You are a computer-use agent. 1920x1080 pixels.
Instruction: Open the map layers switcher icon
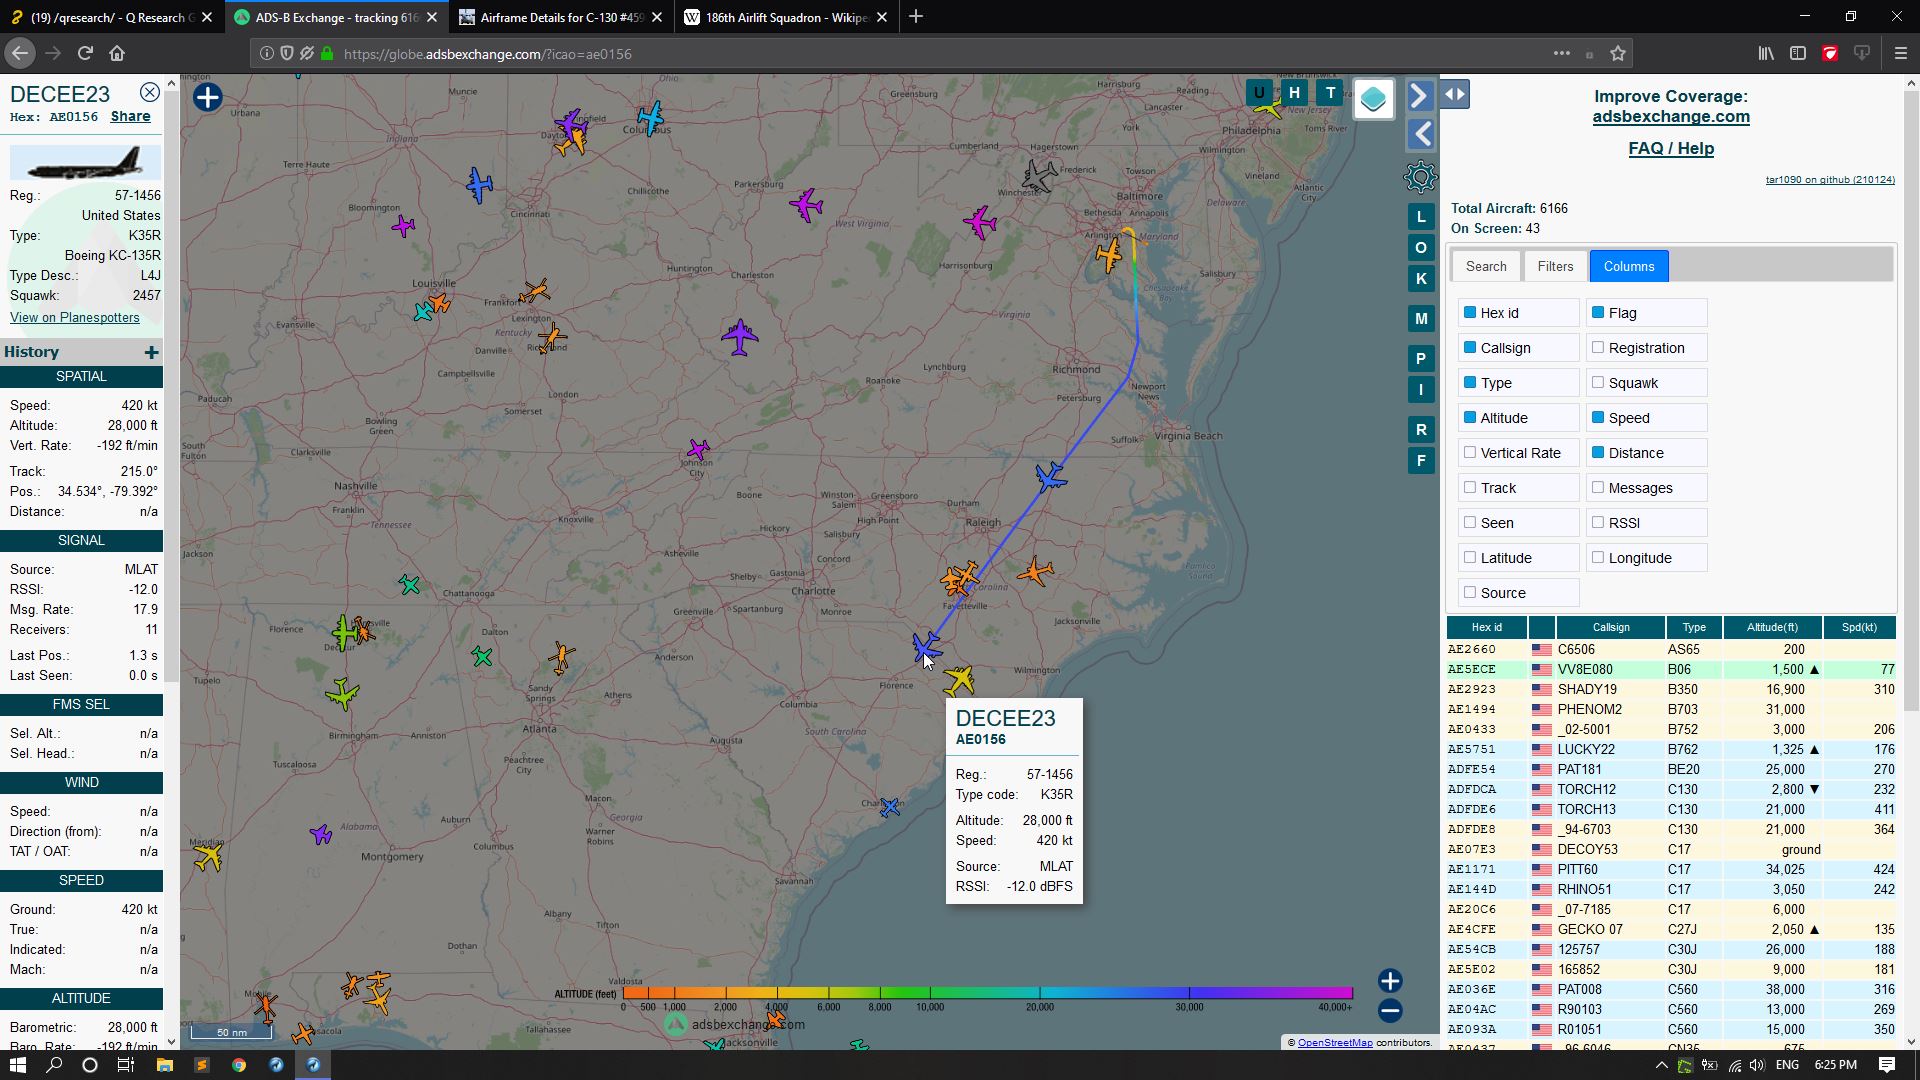click(1373, 99)
